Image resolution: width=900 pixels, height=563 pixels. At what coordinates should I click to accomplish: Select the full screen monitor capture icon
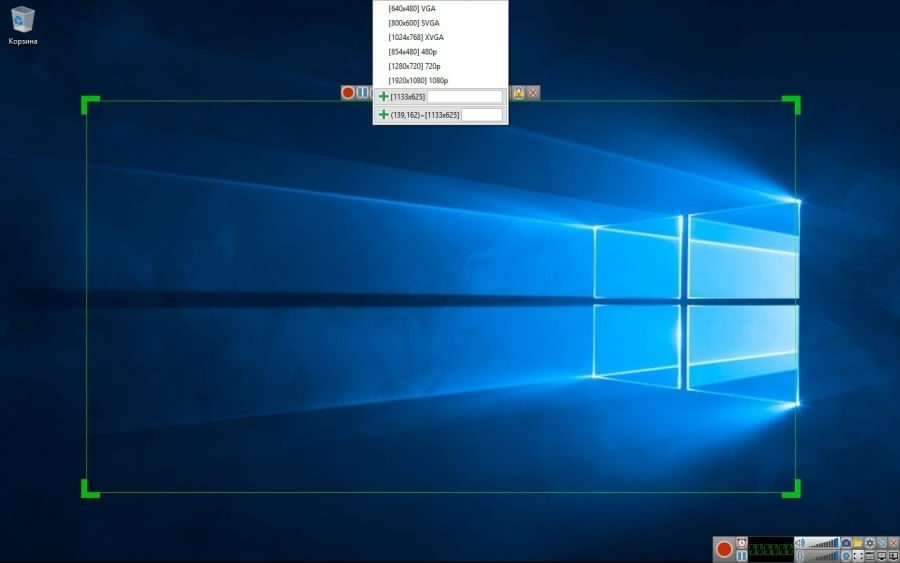881,556
